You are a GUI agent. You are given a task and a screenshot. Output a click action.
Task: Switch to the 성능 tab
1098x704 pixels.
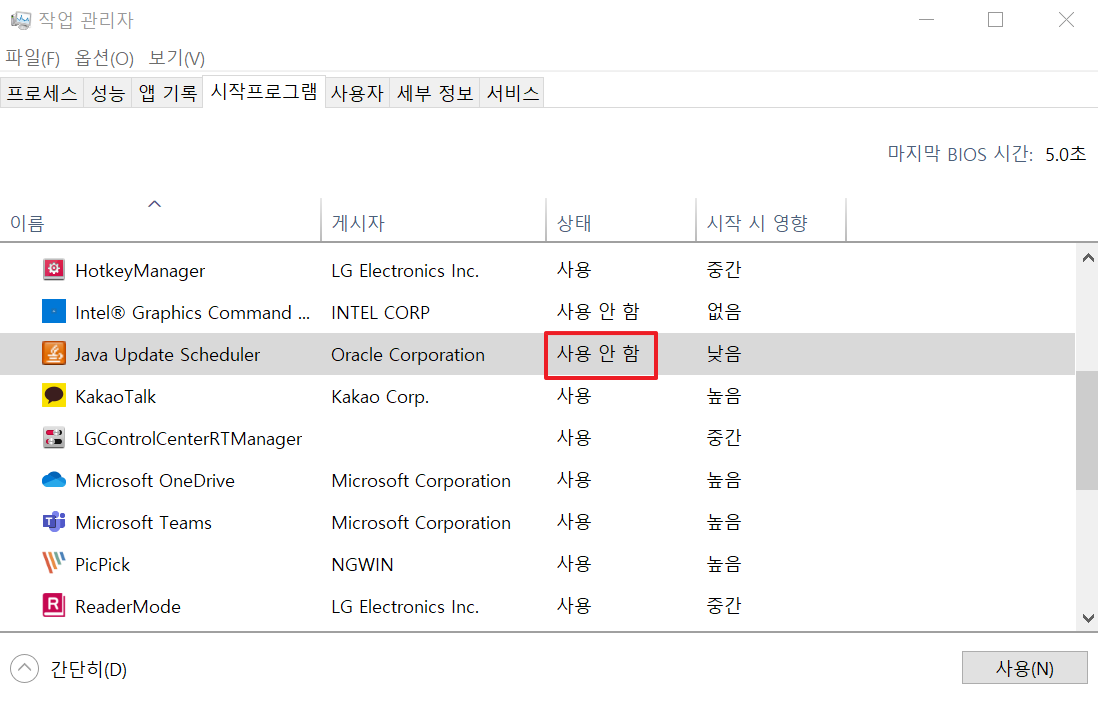[107, 90]
